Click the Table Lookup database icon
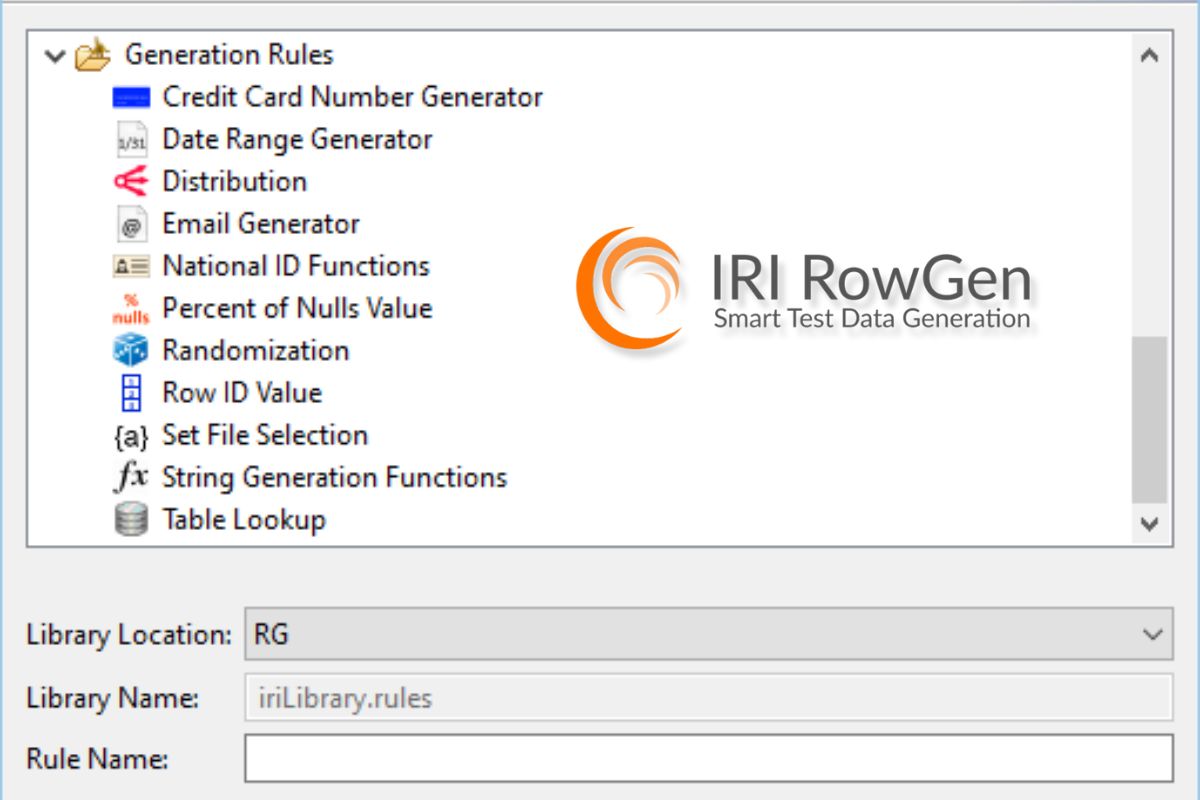 [131, 520]
